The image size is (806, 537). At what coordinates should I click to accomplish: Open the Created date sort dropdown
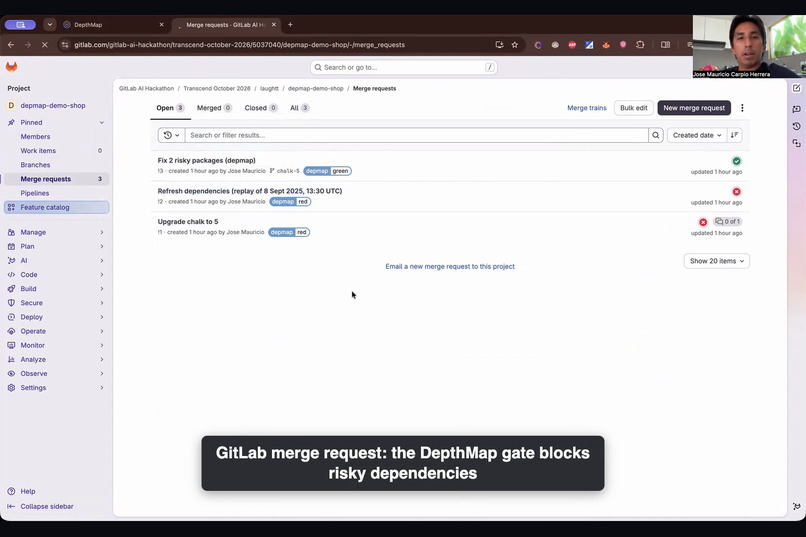(x=697, y=135)
